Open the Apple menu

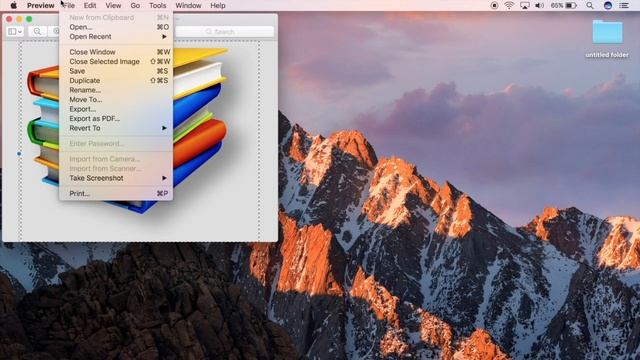13,5
